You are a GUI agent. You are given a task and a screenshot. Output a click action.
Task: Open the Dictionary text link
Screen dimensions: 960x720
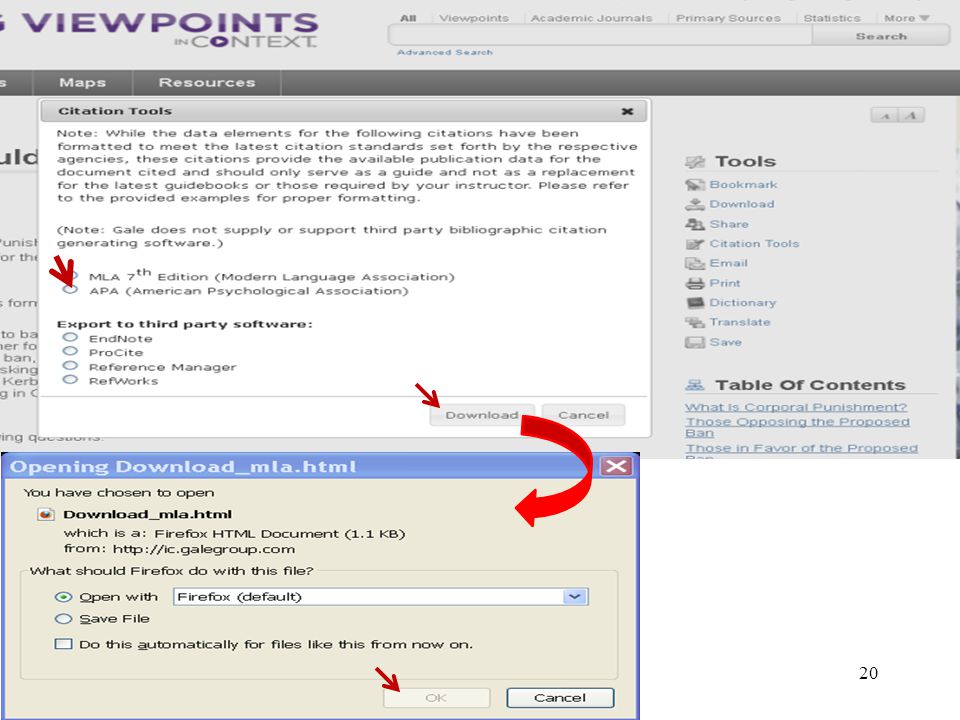(743, 302)
